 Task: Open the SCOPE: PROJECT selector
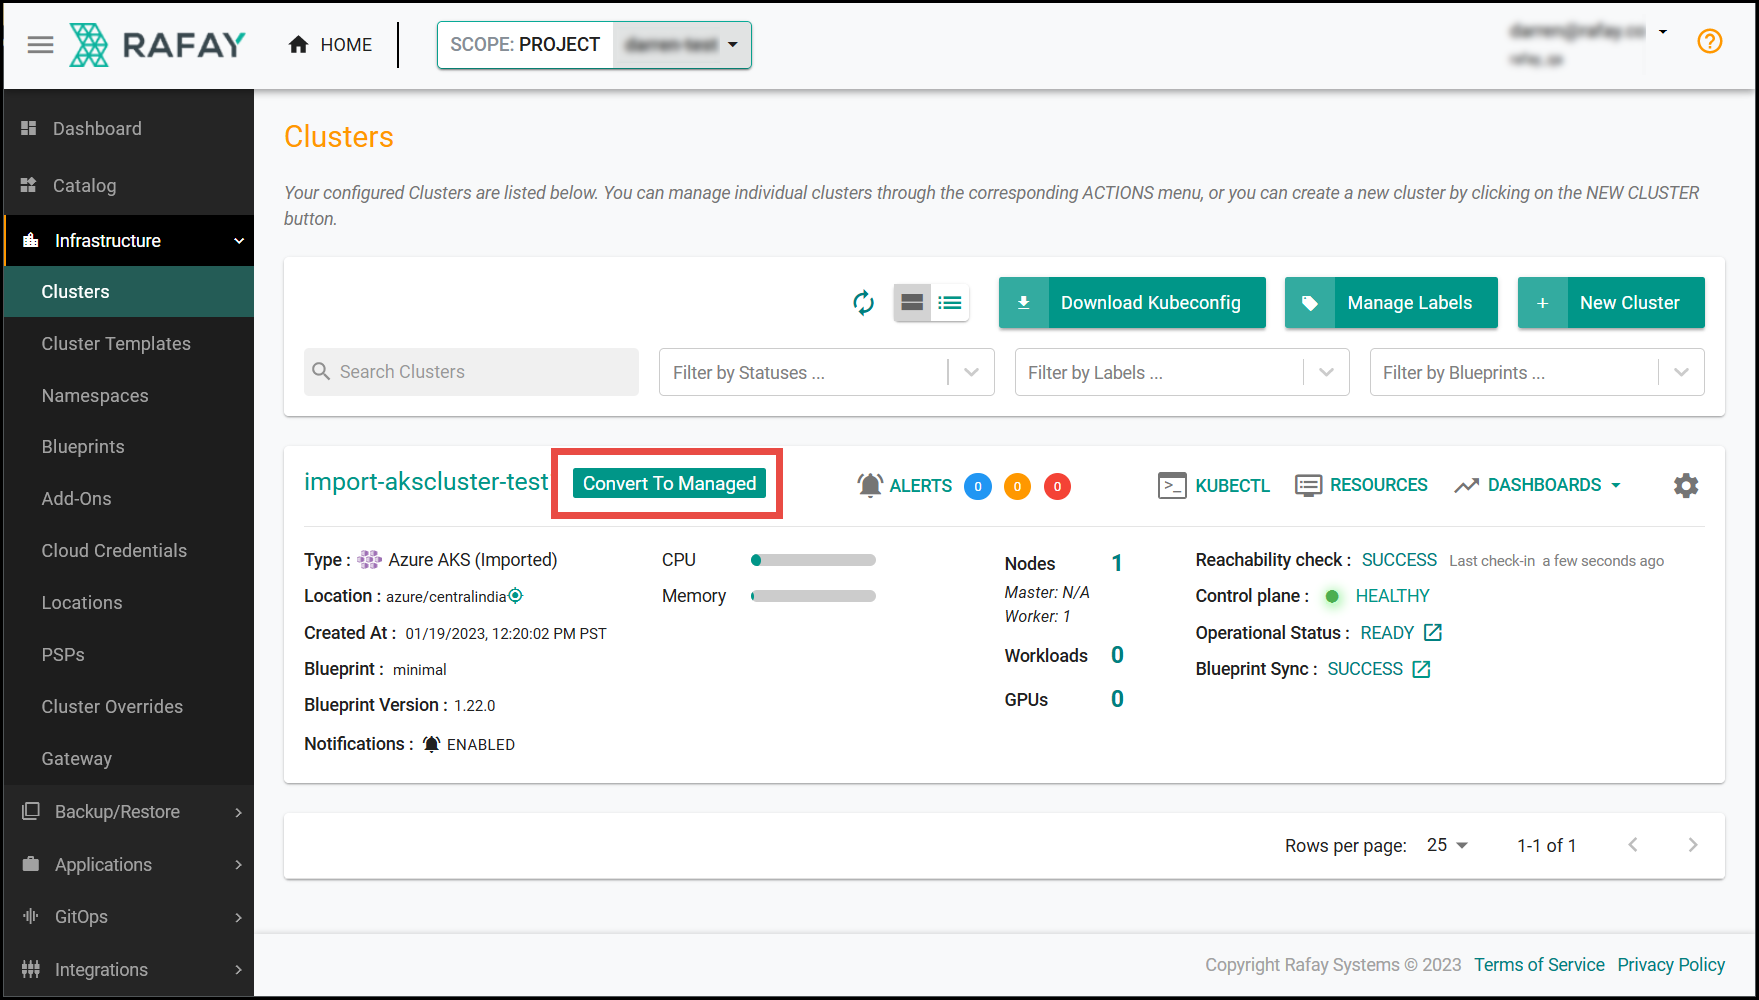click(x=594, y=45)
